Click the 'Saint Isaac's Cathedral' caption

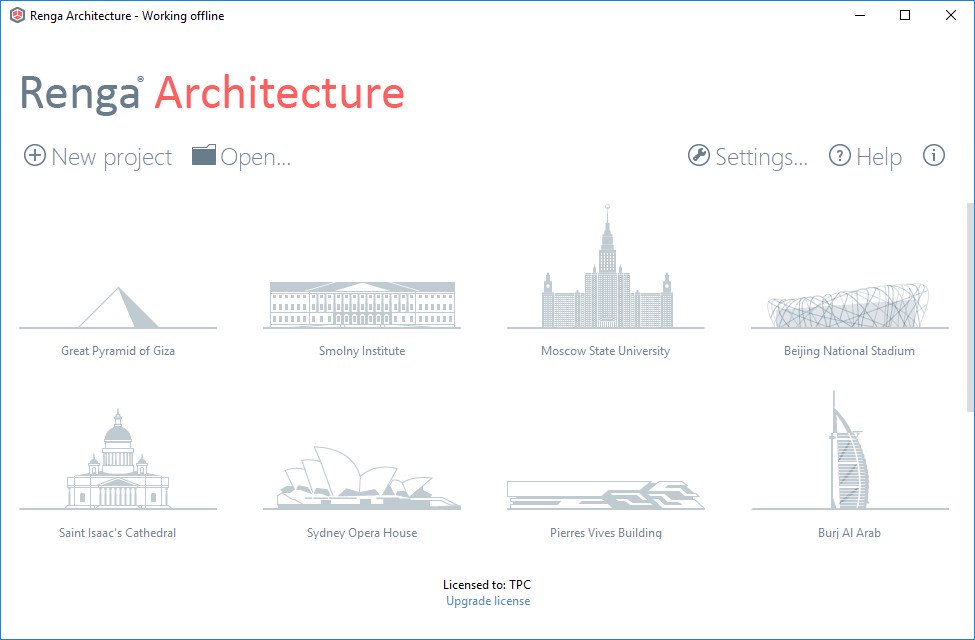(x=118, y=533)
